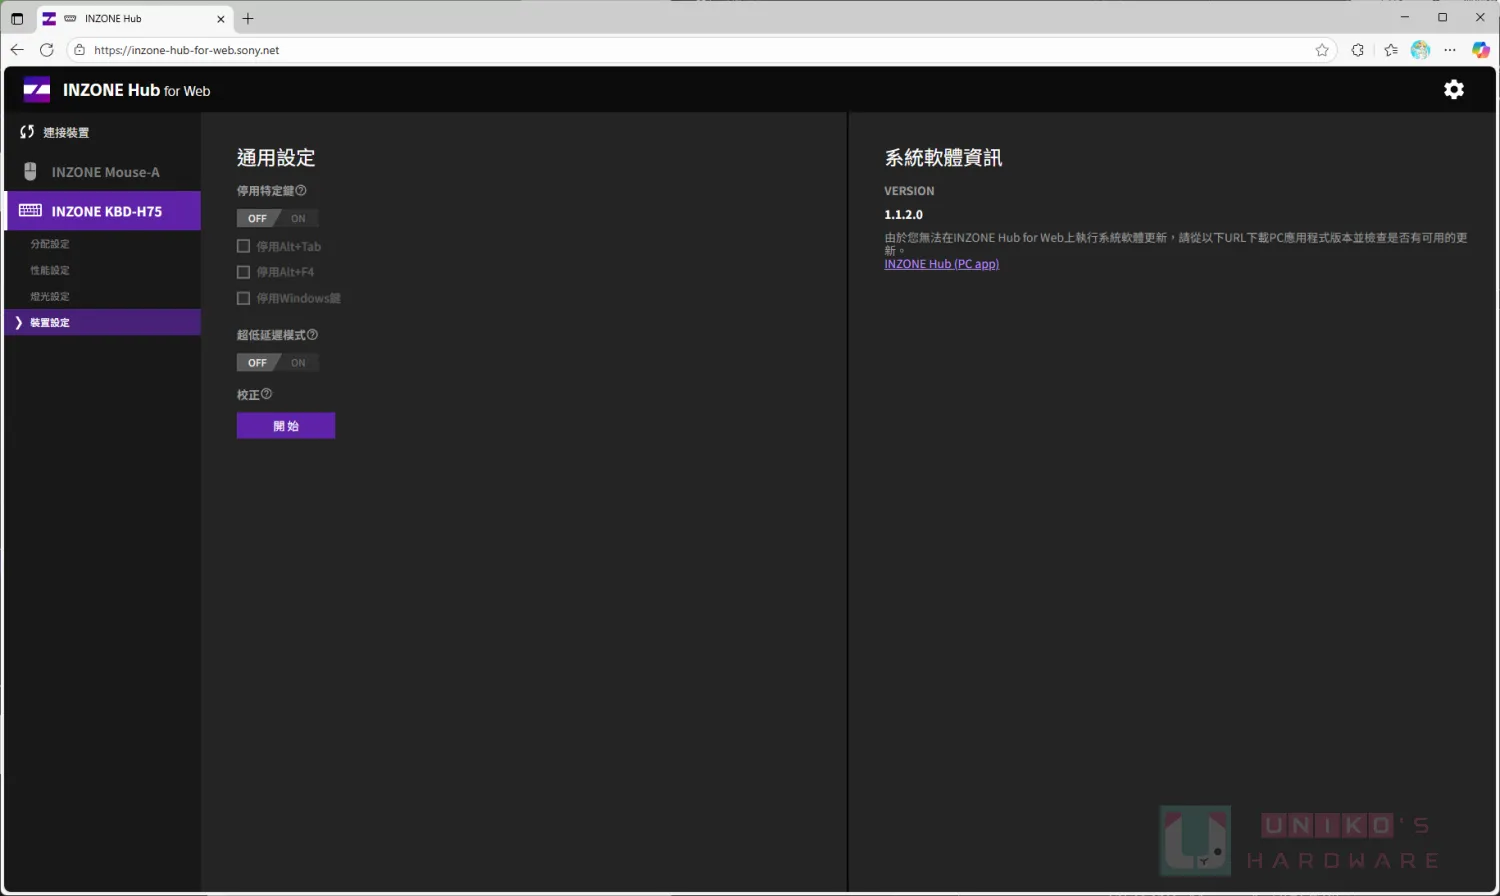Select INZONE Mouse-A in the sidebar
The height and width of the screenshot is (896, 1500).
pos(105,172)
